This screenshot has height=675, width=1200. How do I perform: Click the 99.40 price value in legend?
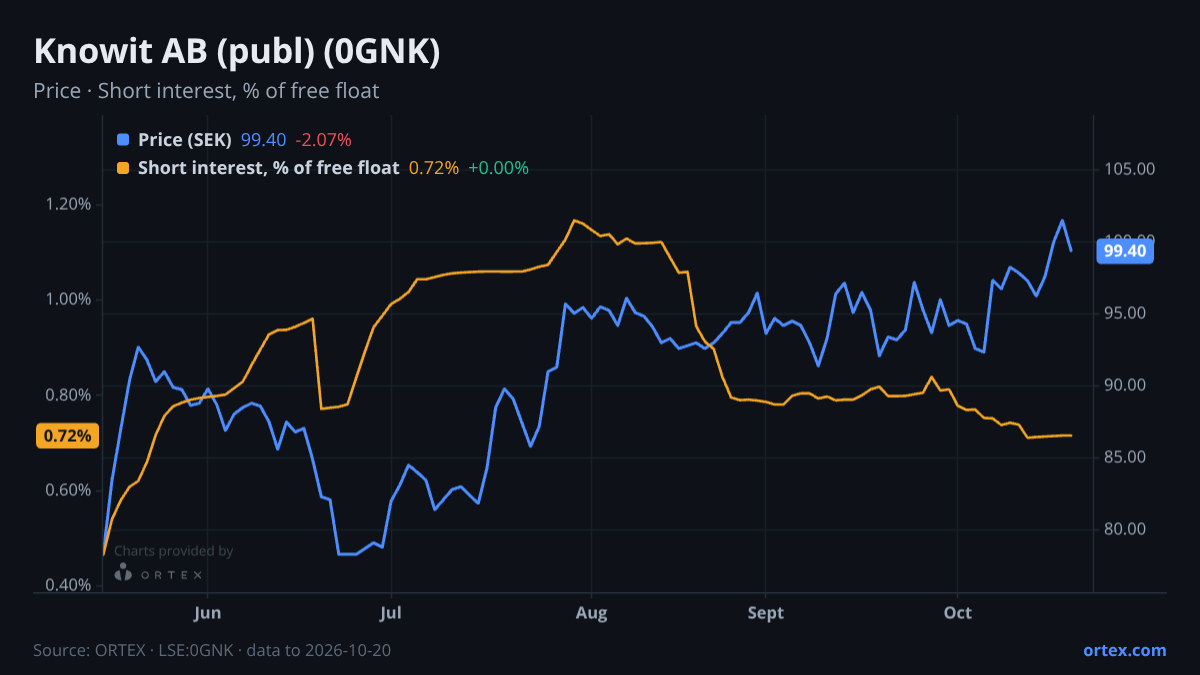point(263,140)
